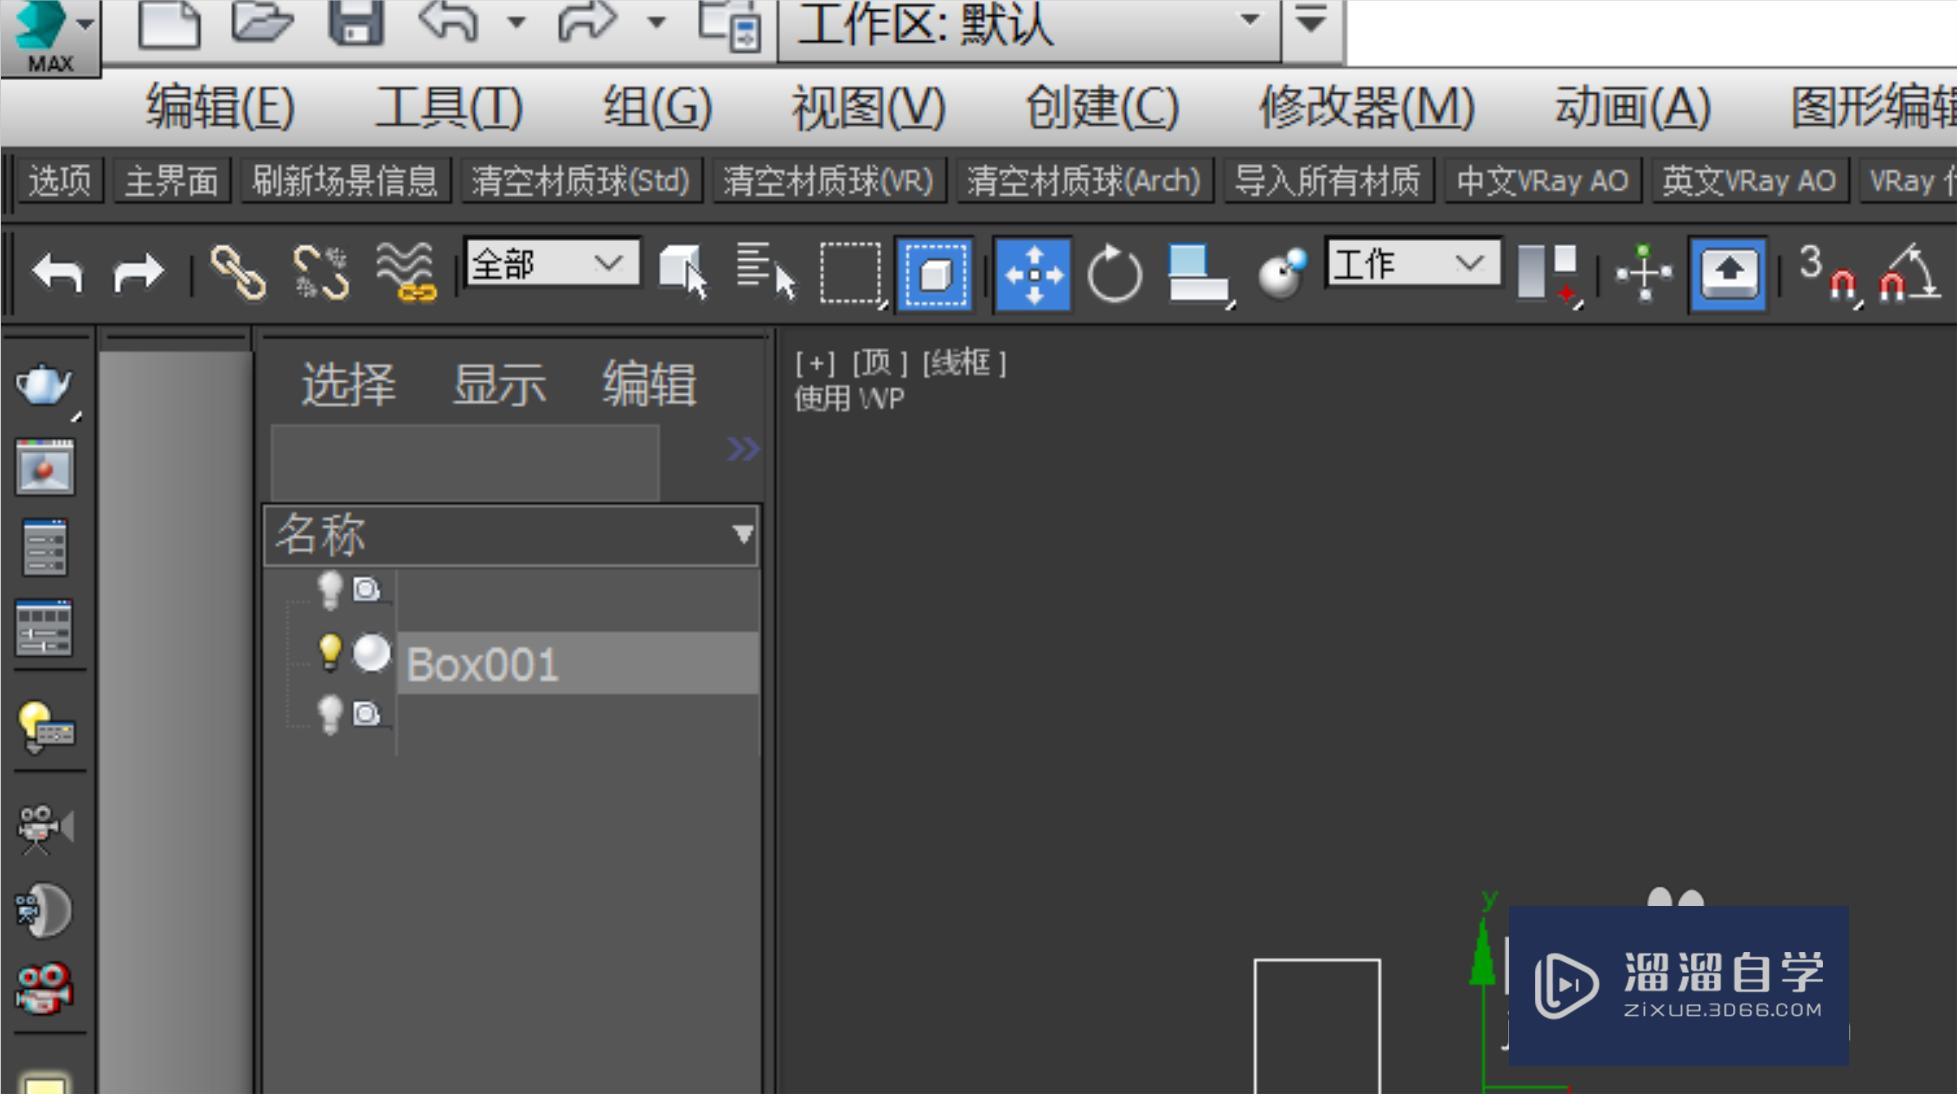Select the Bind to Space Warp tool
This screenshot has width=1957, height=1094.
pyautogui.click(x=405, y=273)
